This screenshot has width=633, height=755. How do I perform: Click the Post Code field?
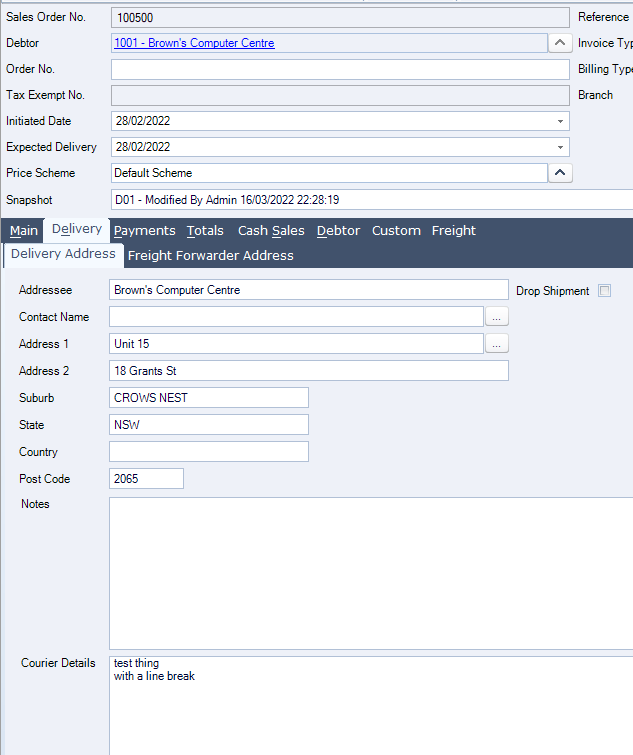pos(146,479)
